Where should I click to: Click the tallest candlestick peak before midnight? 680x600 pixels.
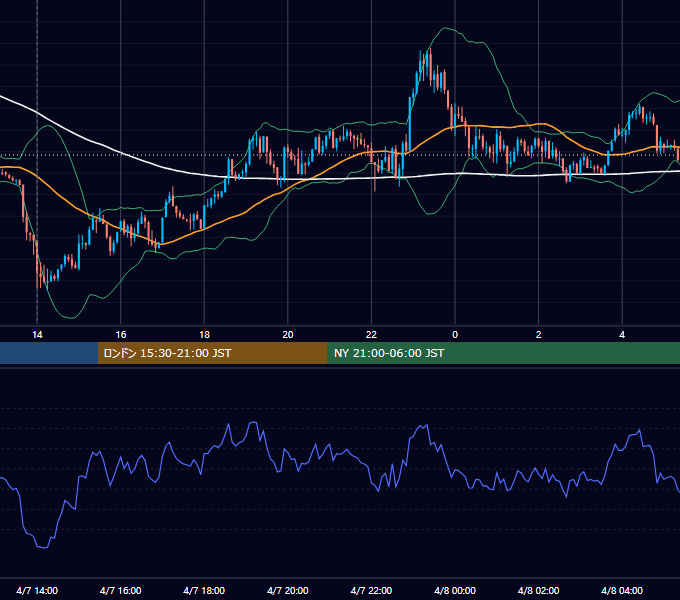point(431,65)
